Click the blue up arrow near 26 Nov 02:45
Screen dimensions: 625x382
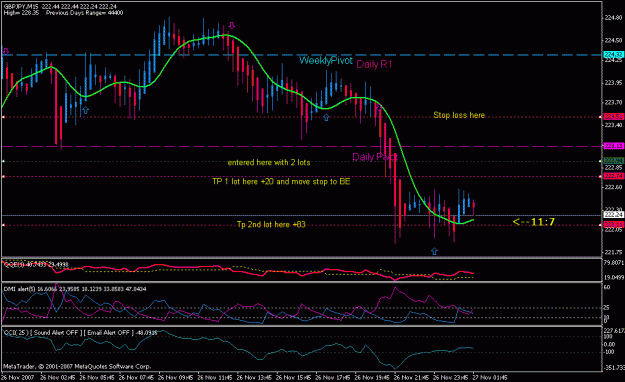tap(85, 110)
